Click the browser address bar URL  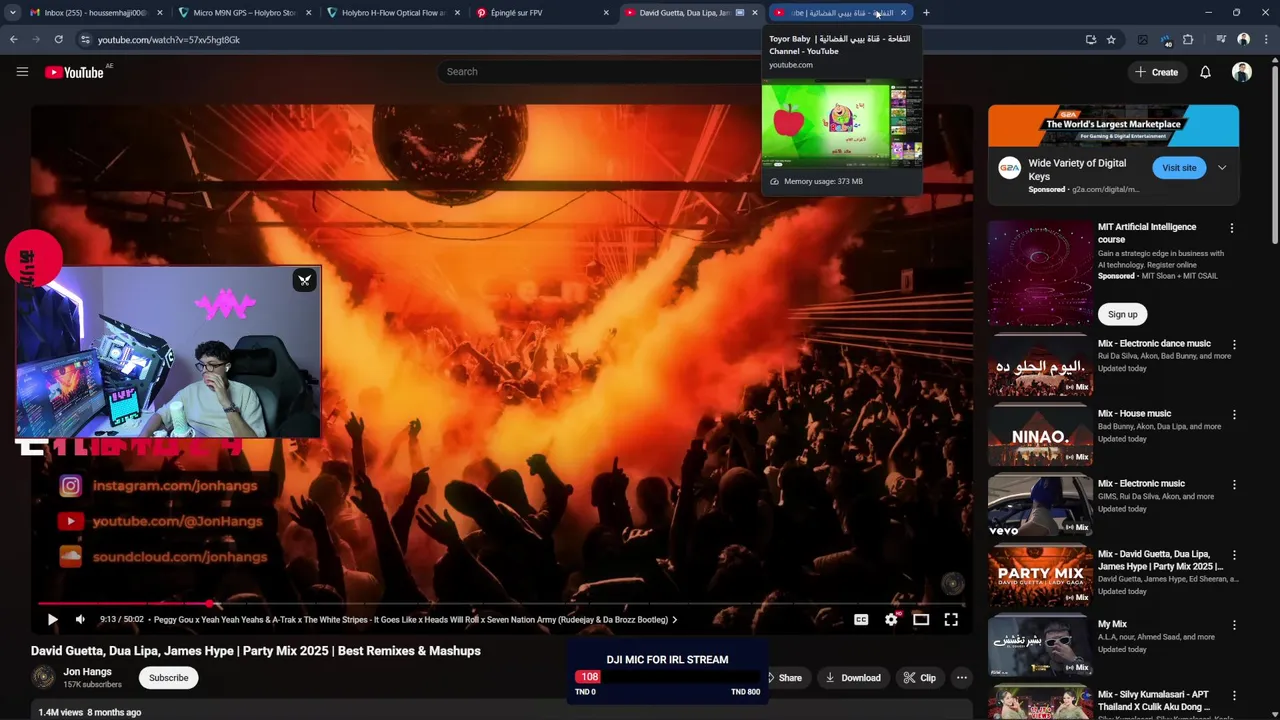(x=169, y=40)
